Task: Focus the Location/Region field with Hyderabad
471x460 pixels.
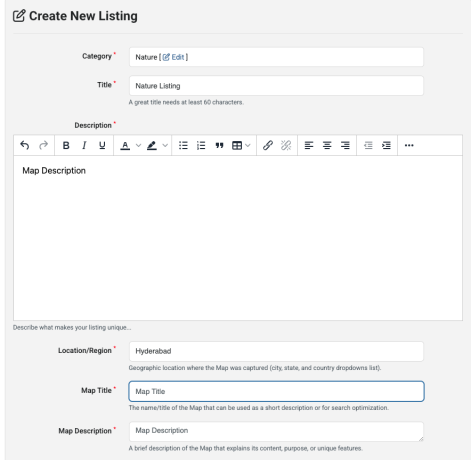Action: pyautogui.click(x=276, y=351)
